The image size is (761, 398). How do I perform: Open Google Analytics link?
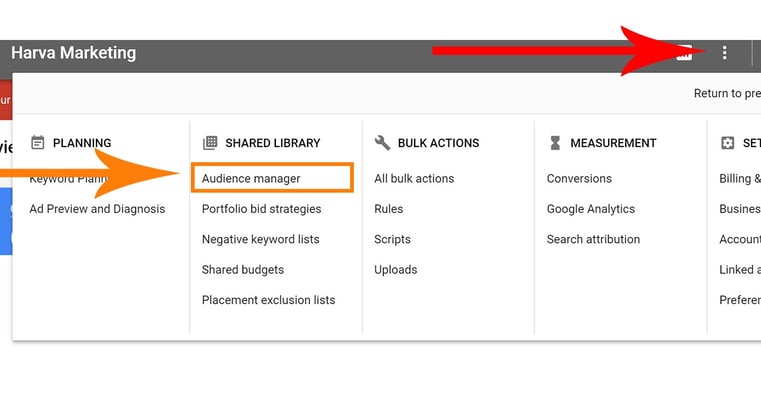pyautogui.click(x=591, y=209)
